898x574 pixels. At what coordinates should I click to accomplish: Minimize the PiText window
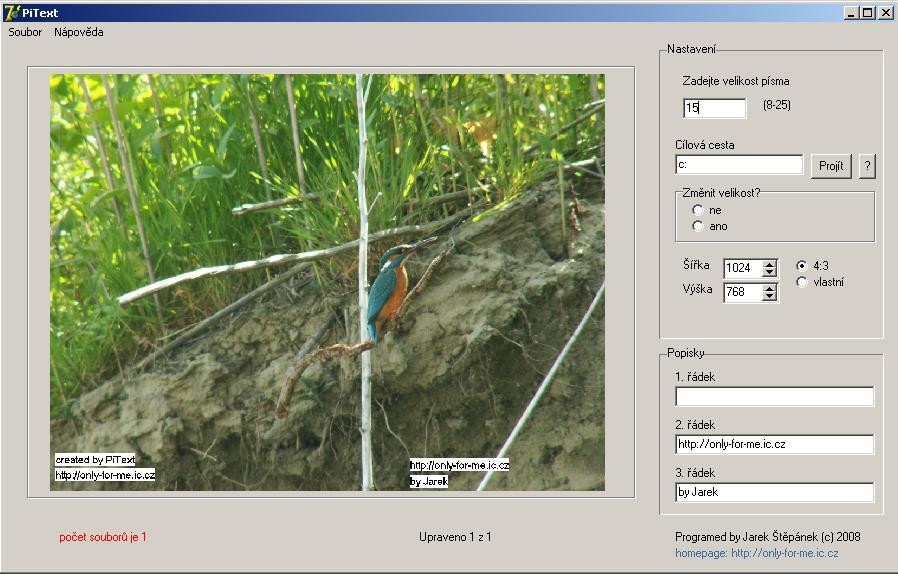tap(851, 13)
